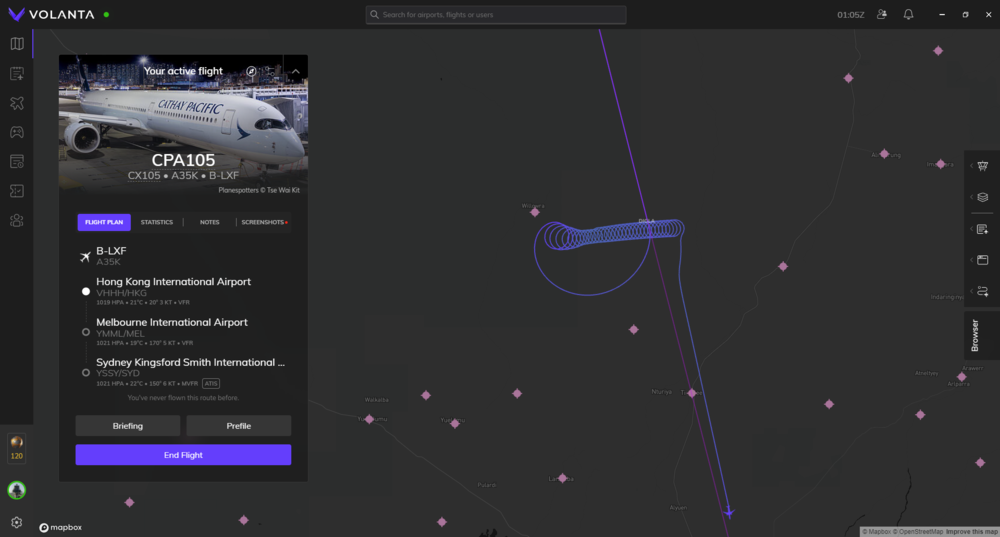1000x537 pixels.
Task: Expand the route icon panel on right edge
Action: coord(982,291)
